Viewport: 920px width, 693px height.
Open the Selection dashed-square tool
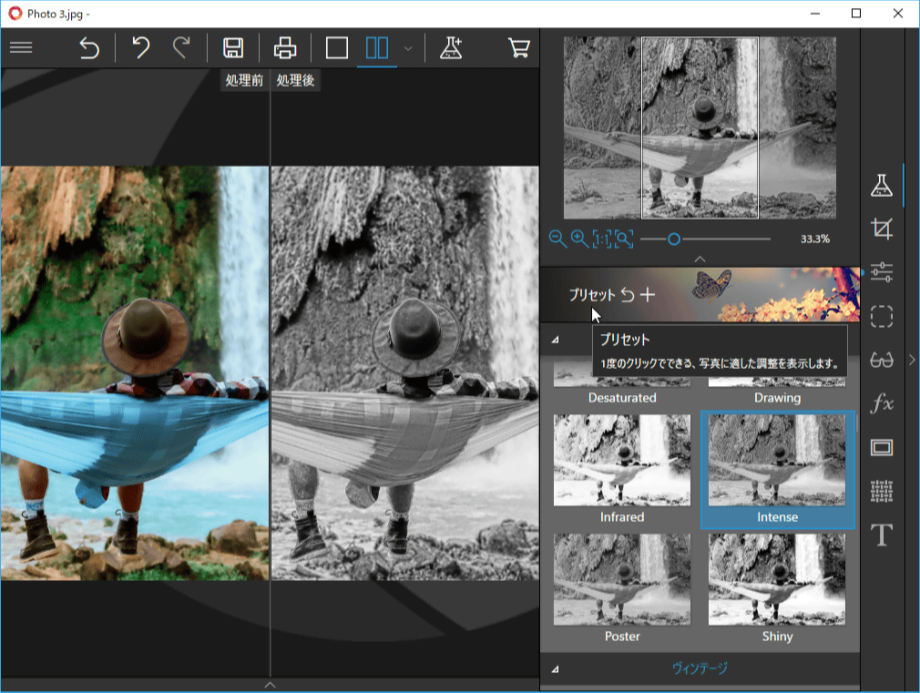pos(882,316)
